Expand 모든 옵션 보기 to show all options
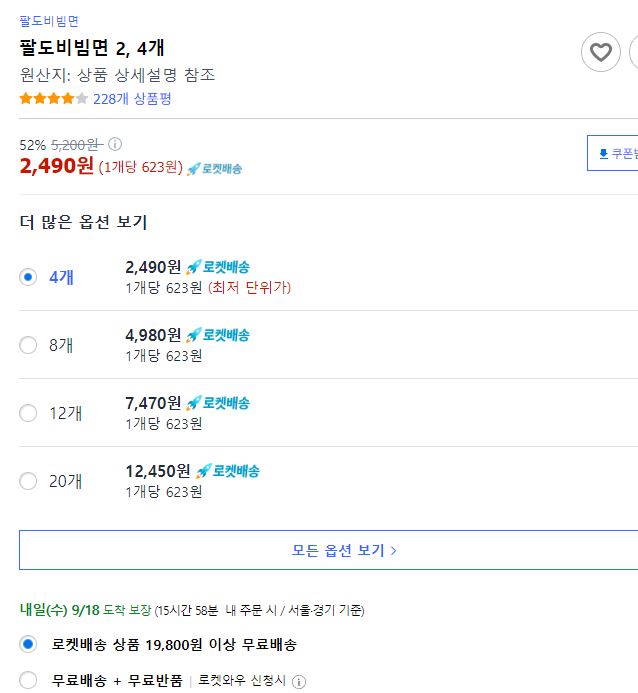Viewport: 638px width, 693px height. [328, 550]
